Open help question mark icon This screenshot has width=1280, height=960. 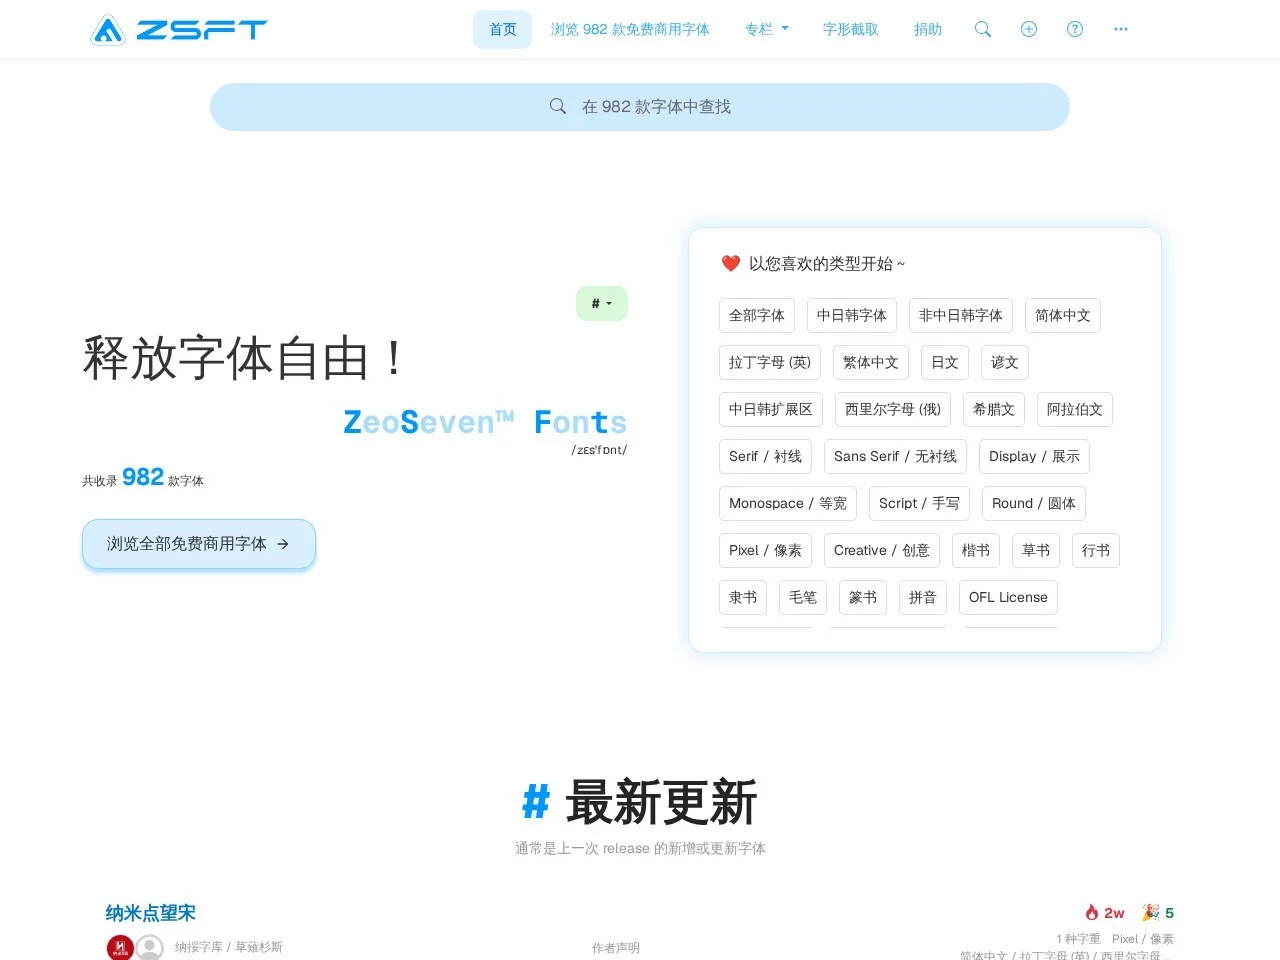1075,30
